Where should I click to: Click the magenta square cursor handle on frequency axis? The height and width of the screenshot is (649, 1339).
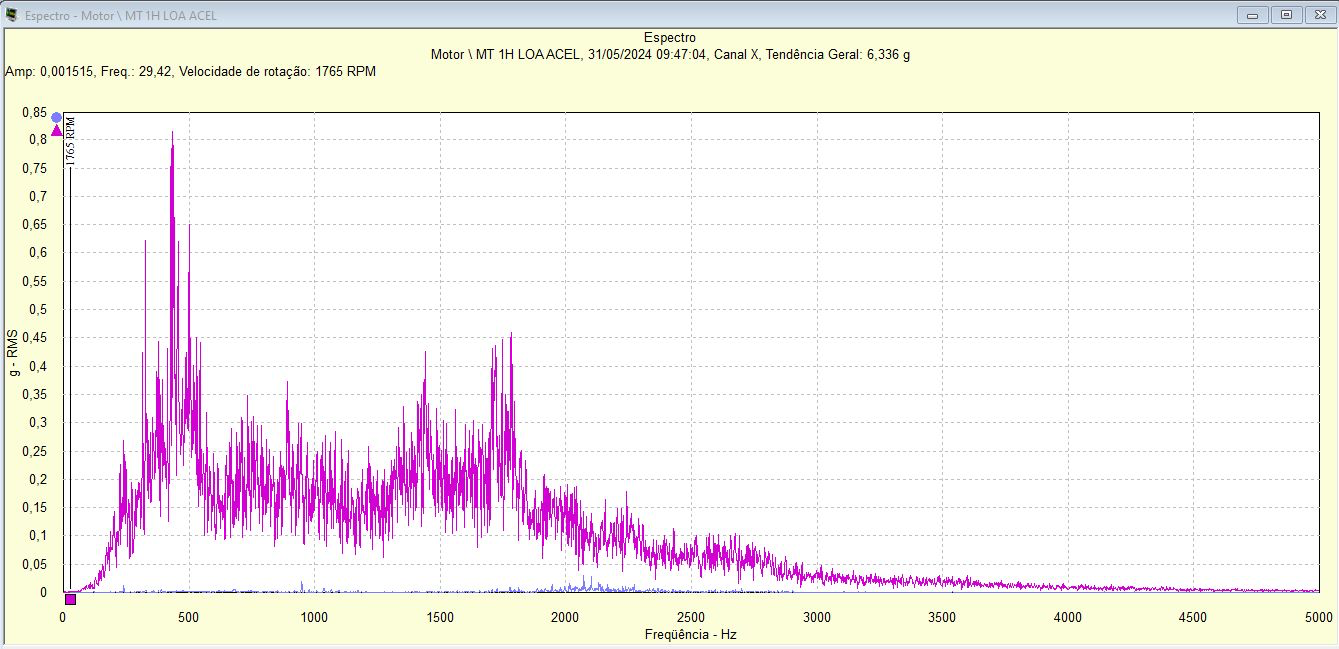point(70,599)
